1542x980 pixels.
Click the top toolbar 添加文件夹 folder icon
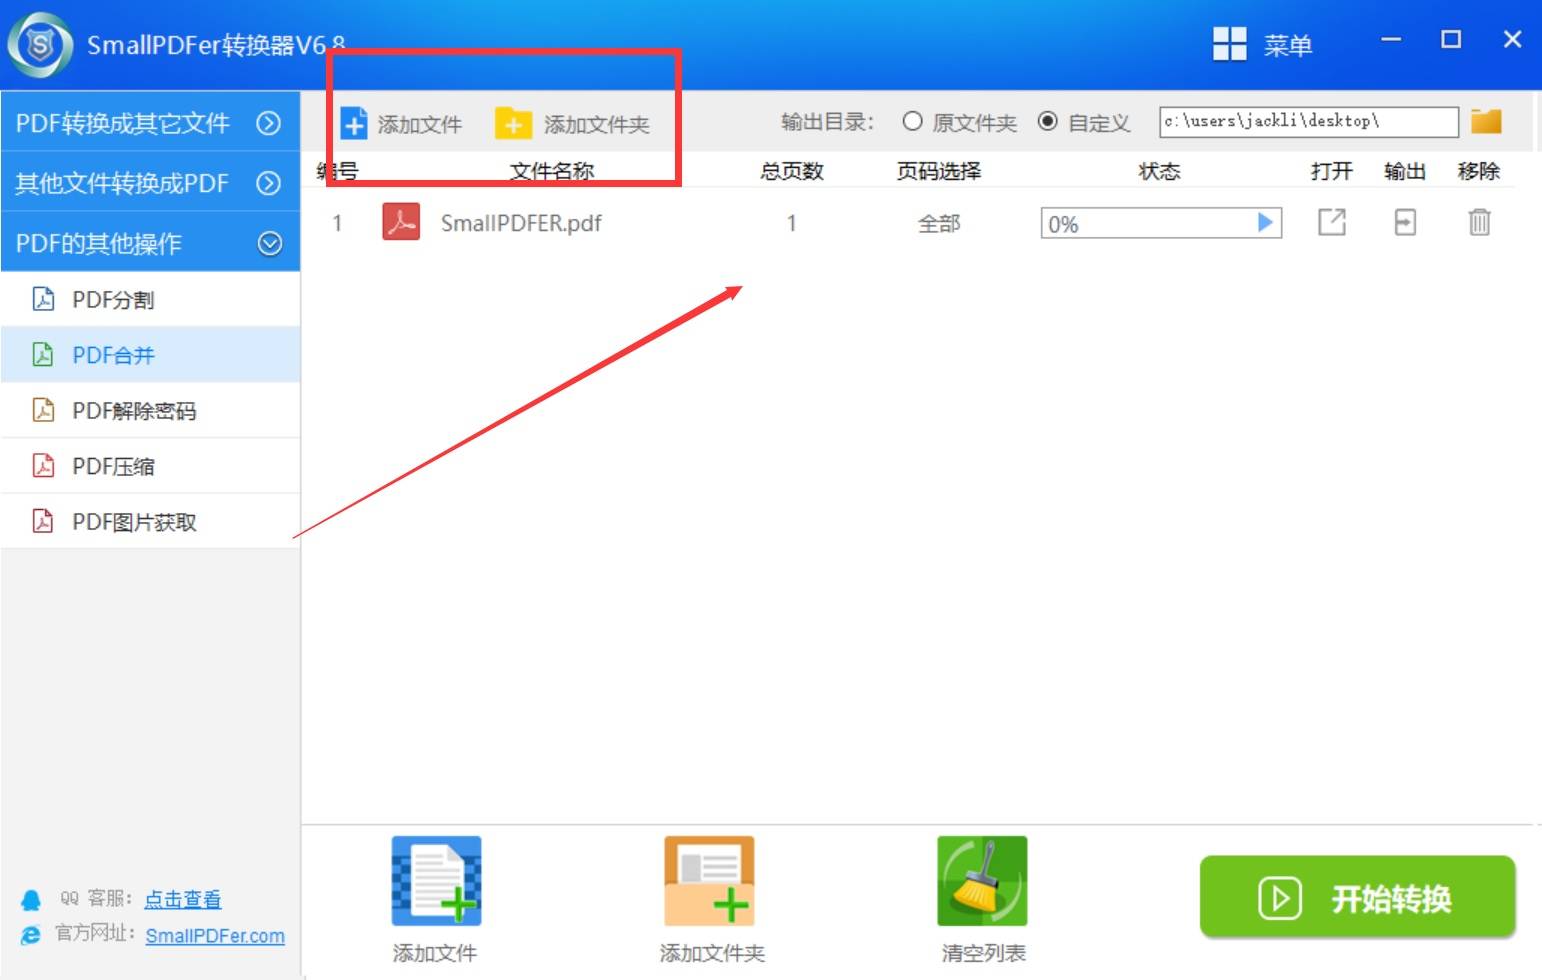513,123
